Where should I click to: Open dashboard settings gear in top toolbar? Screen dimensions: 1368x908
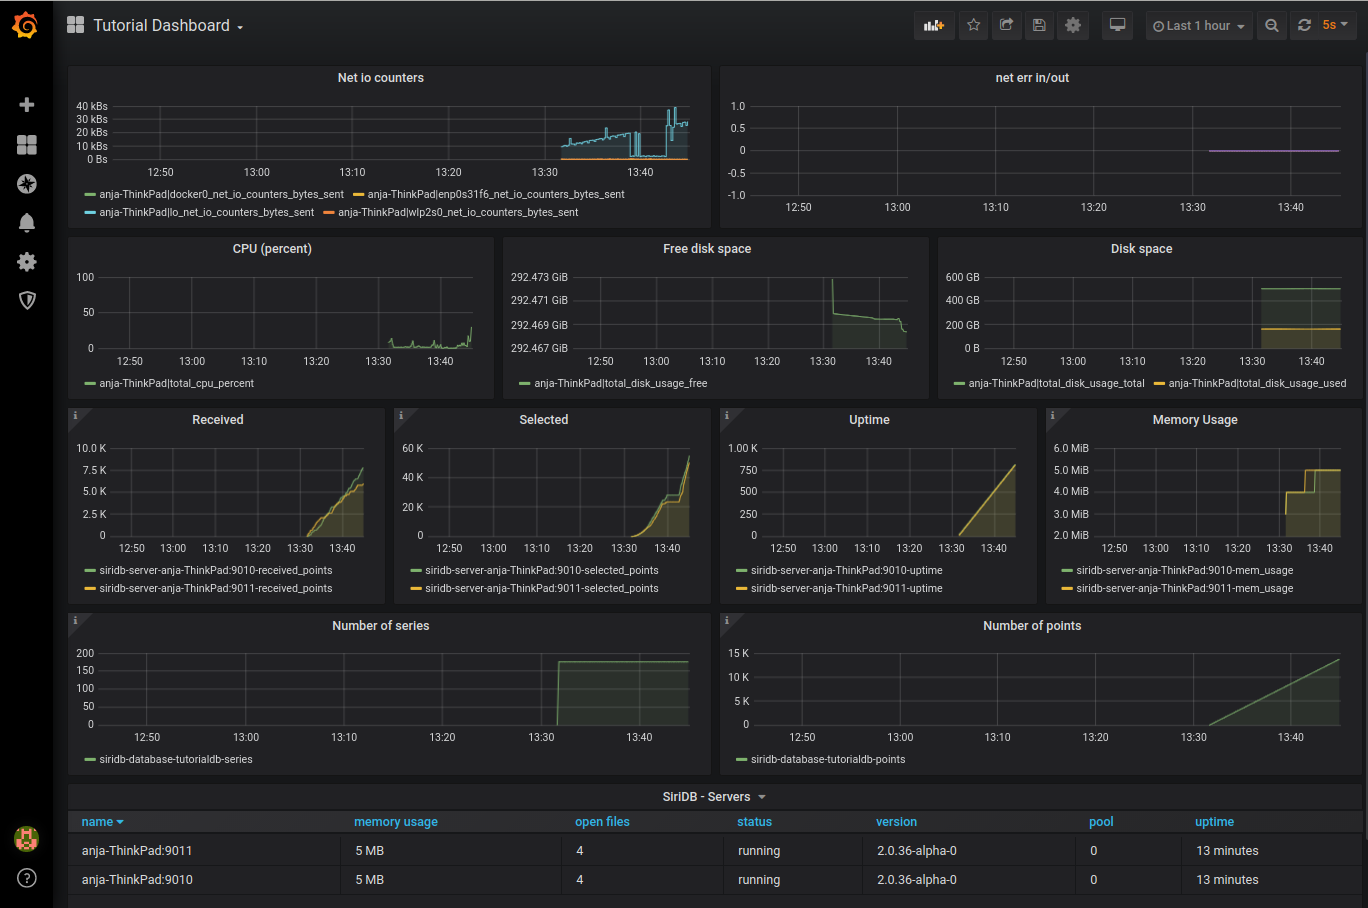(x=1072, y=25)
